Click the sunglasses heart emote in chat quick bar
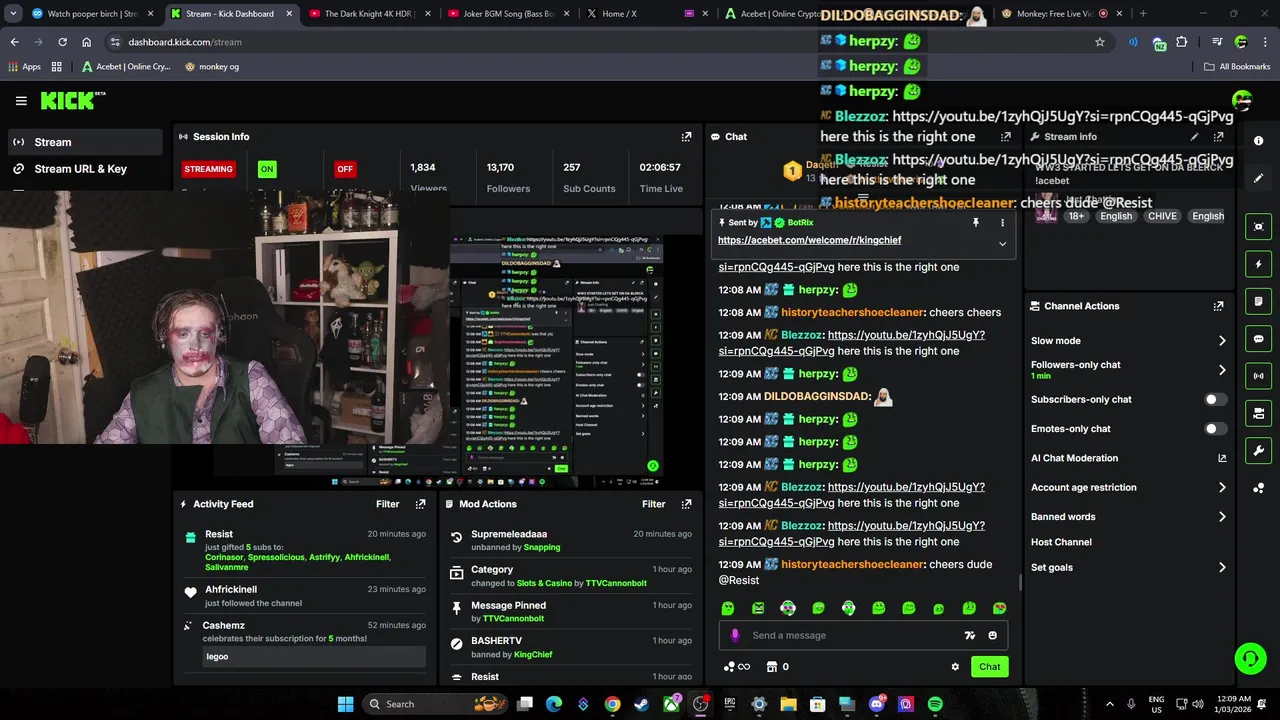Viewport: 1280px width, 720px height. click(x=999, y=608)
